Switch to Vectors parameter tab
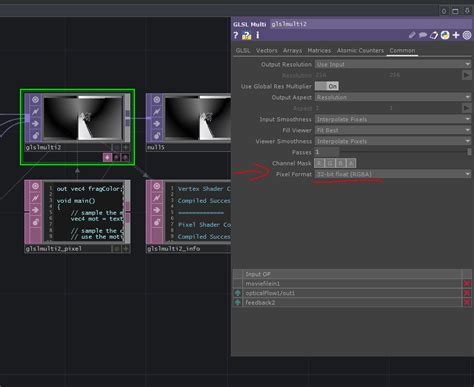Viewport: 474px width, 387px height. coord(267,50)
